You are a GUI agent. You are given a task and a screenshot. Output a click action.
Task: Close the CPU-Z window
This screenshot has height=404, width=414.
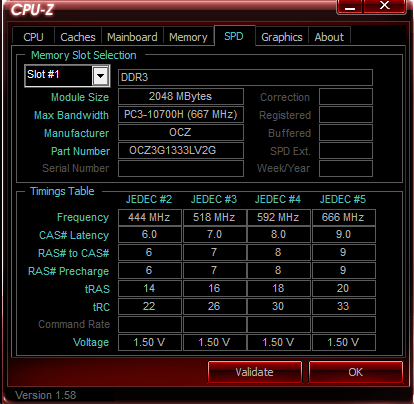click(x=385, y=7)
